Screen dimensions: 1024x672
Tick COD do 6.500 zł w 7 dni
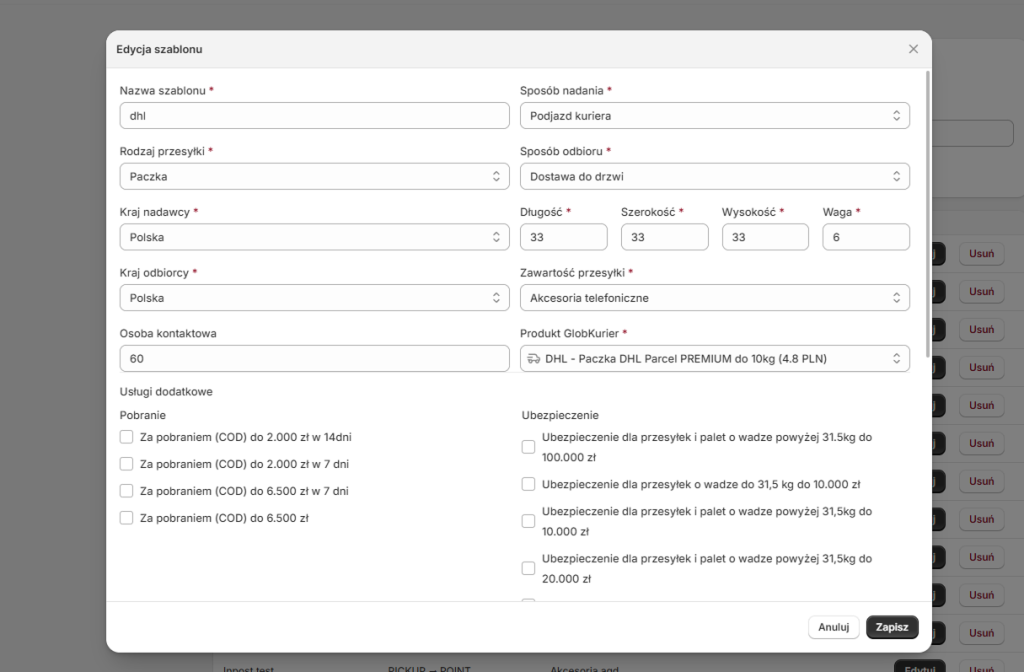[127, 490]
